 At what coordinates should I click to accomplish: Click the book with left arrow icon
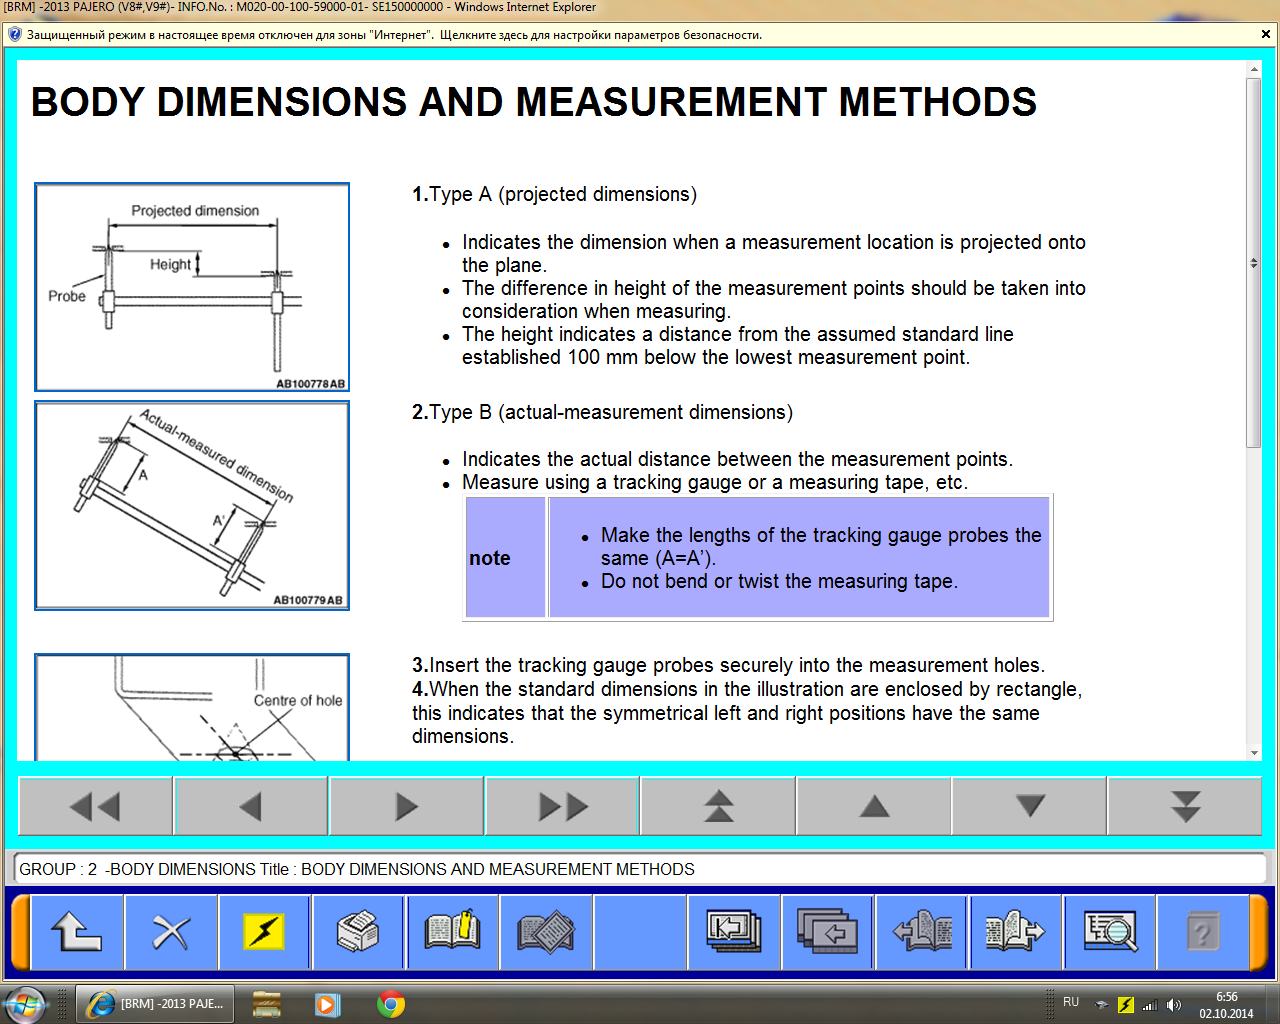922,932
